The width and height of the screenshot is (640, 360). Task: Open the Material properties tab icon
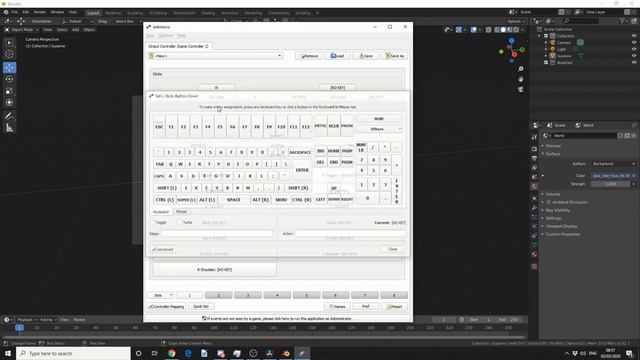tap(534, 254)
